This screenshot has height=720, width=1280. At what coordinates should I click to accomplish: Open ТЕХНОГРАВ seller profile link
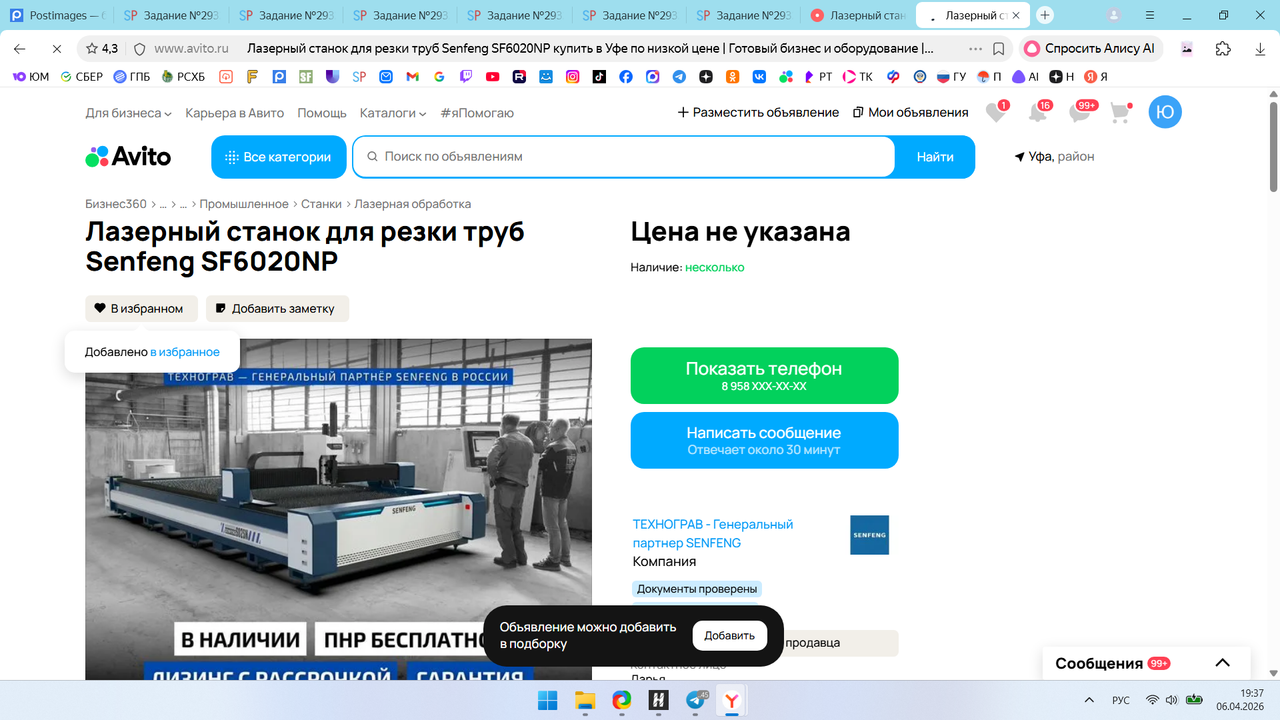pos(713,533)
